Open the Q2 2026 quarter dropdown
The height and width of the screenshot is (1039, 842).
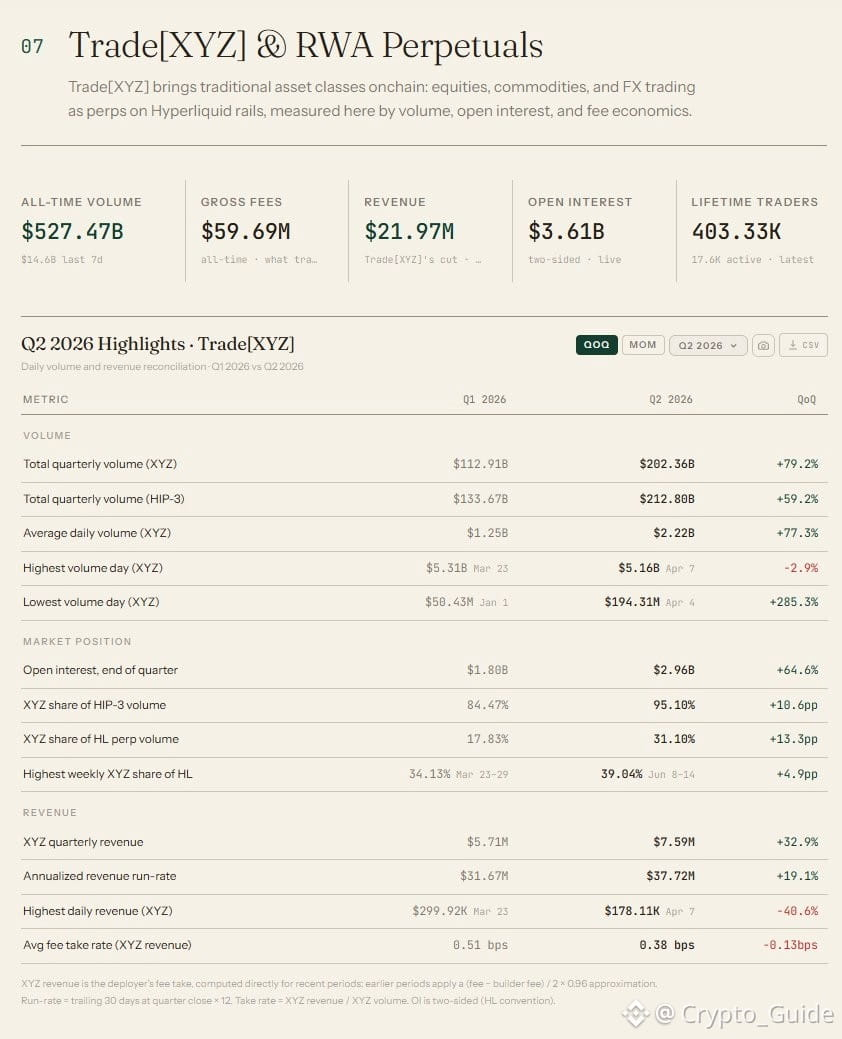coord(708,345)
